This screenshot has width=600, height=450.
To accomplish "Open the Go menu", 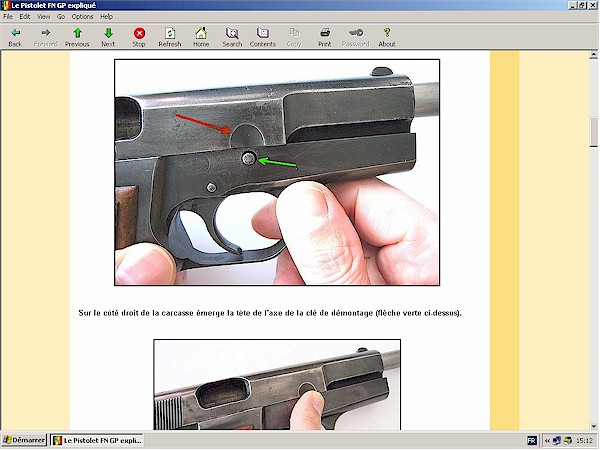I will 61,17.
